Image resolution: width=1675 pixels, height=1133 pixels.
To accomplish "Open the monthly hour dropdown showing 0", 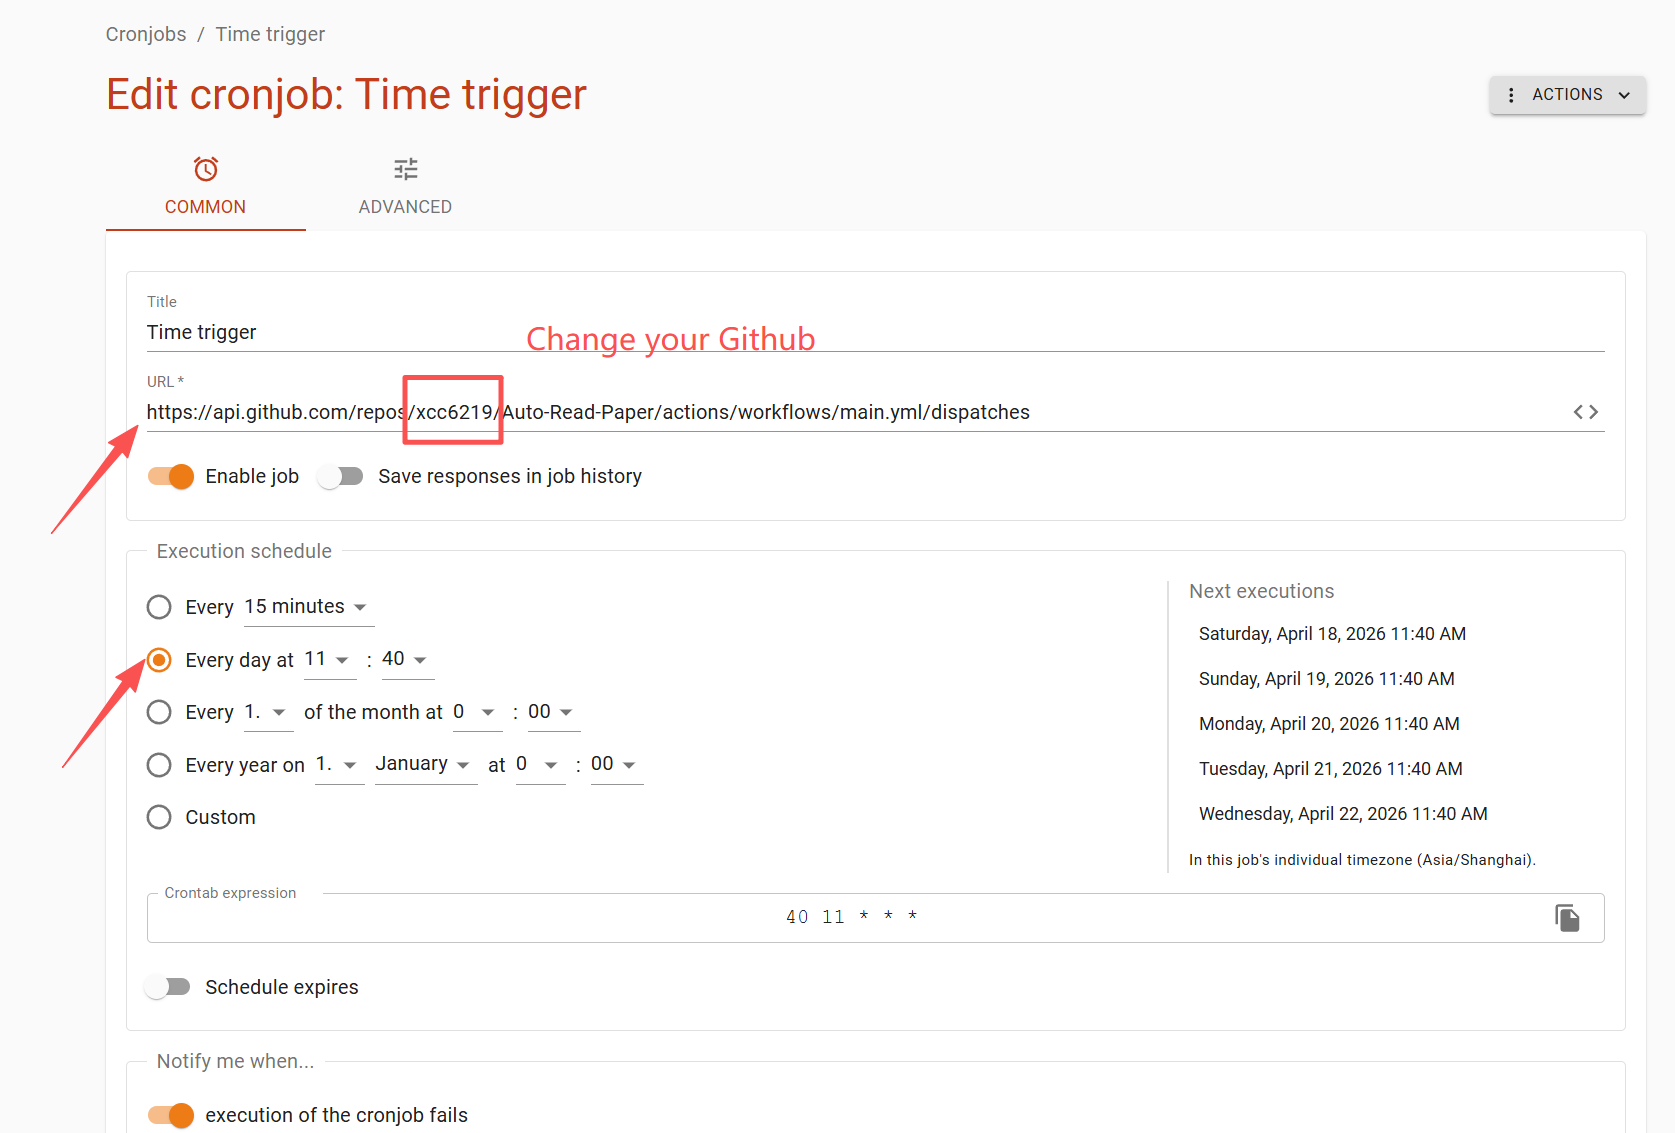I will 477,712.
